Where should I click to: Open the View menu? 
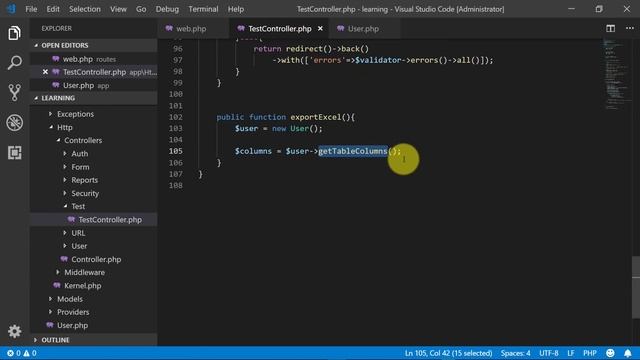tap(118, 9)
